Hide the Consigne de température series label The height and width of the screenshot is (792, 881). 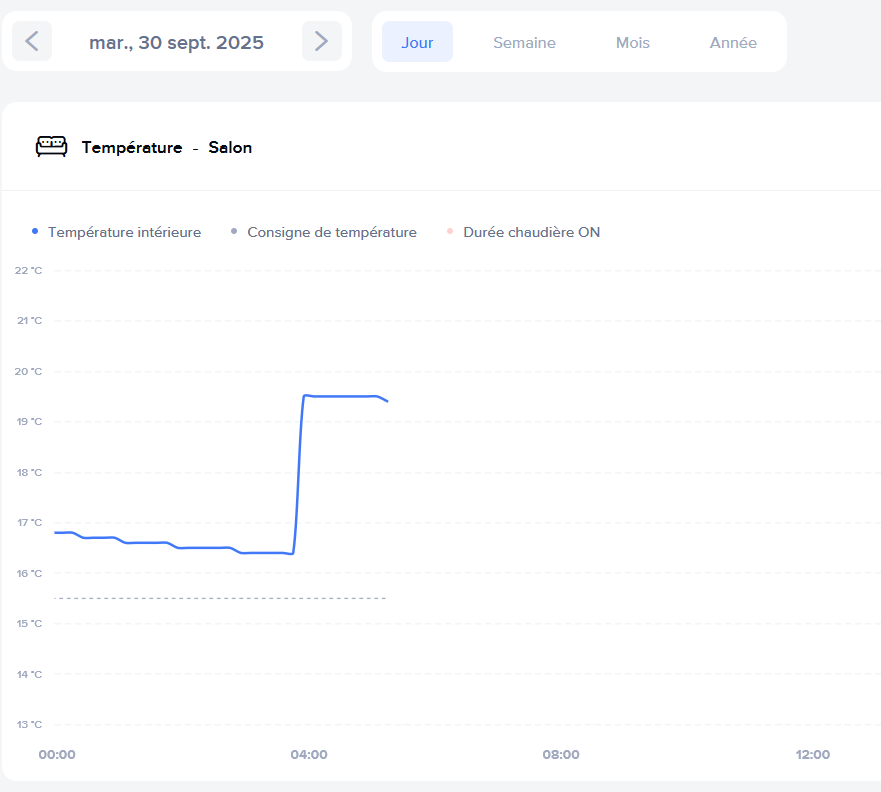click(331, 232)
